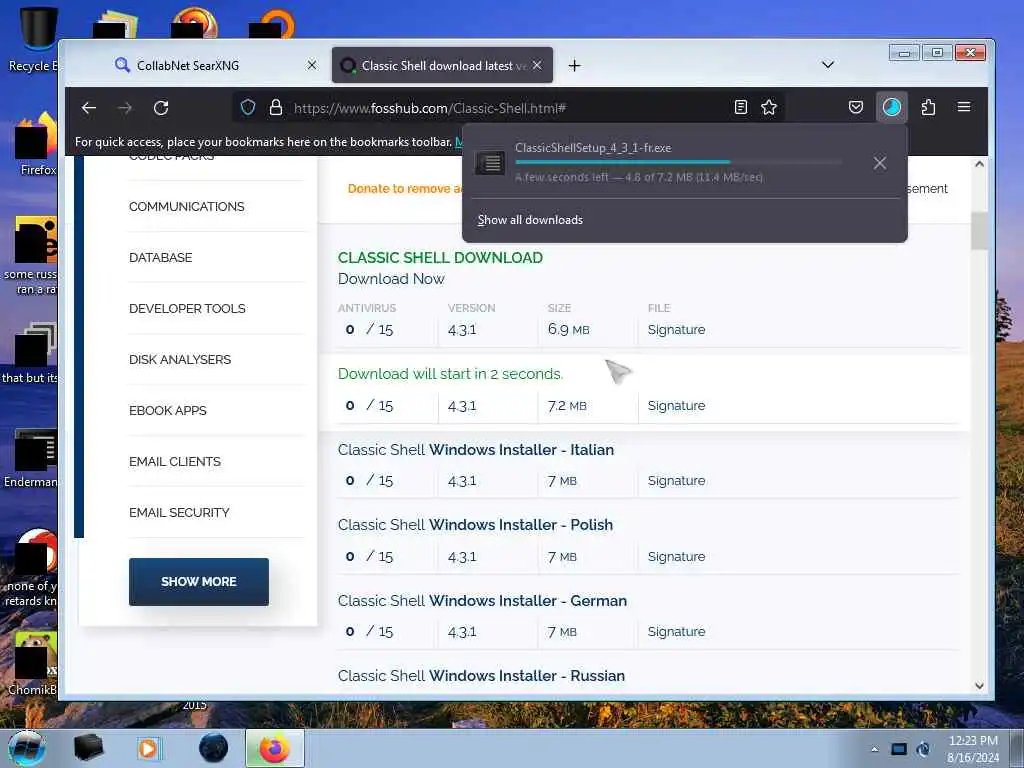Close the CollabNet SearXNG tab
Image resolution: width=1024 pixels, height=768 pixels.
(x=312, y=65)
